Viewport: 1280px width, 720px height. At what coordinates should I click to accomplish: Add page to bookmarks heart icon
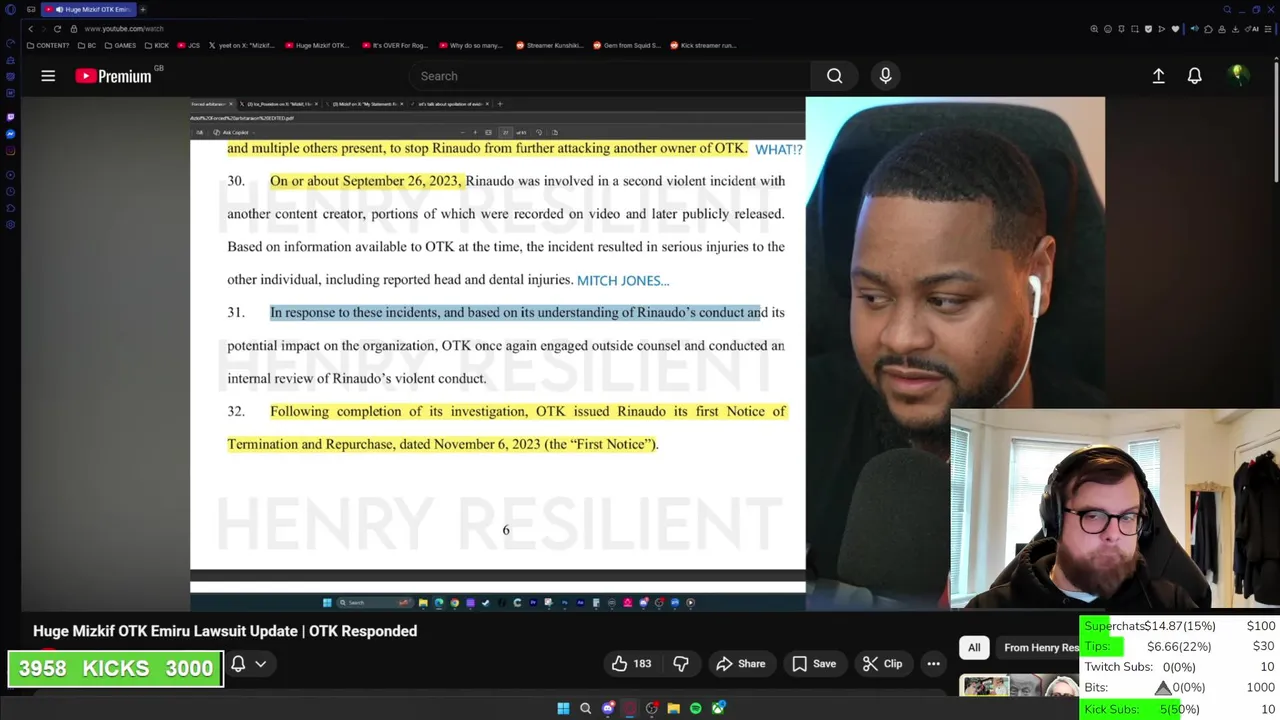click(x=1175, y=29)
